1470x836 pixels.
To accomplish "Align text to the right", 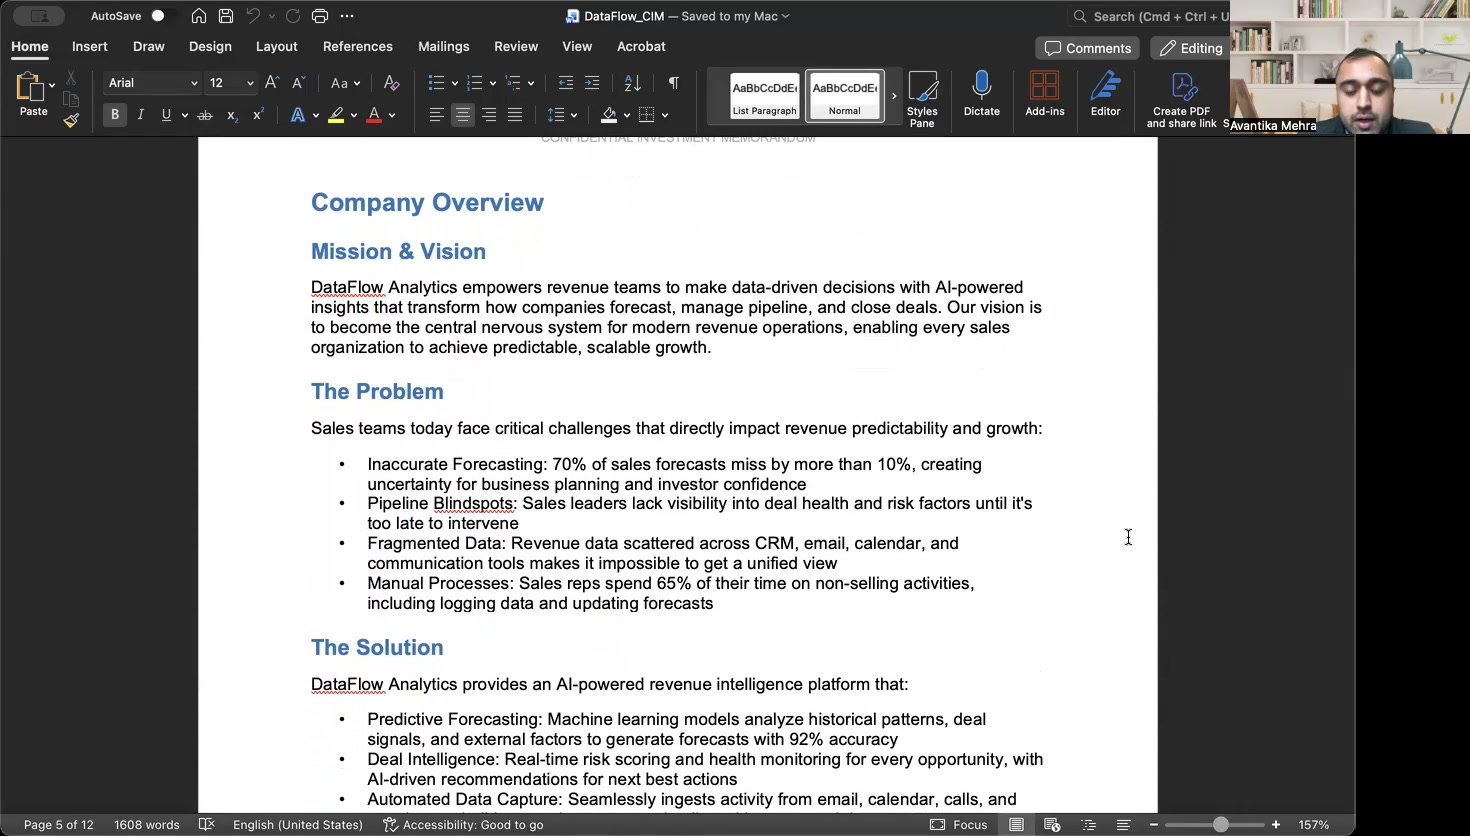I will (489, 115).
